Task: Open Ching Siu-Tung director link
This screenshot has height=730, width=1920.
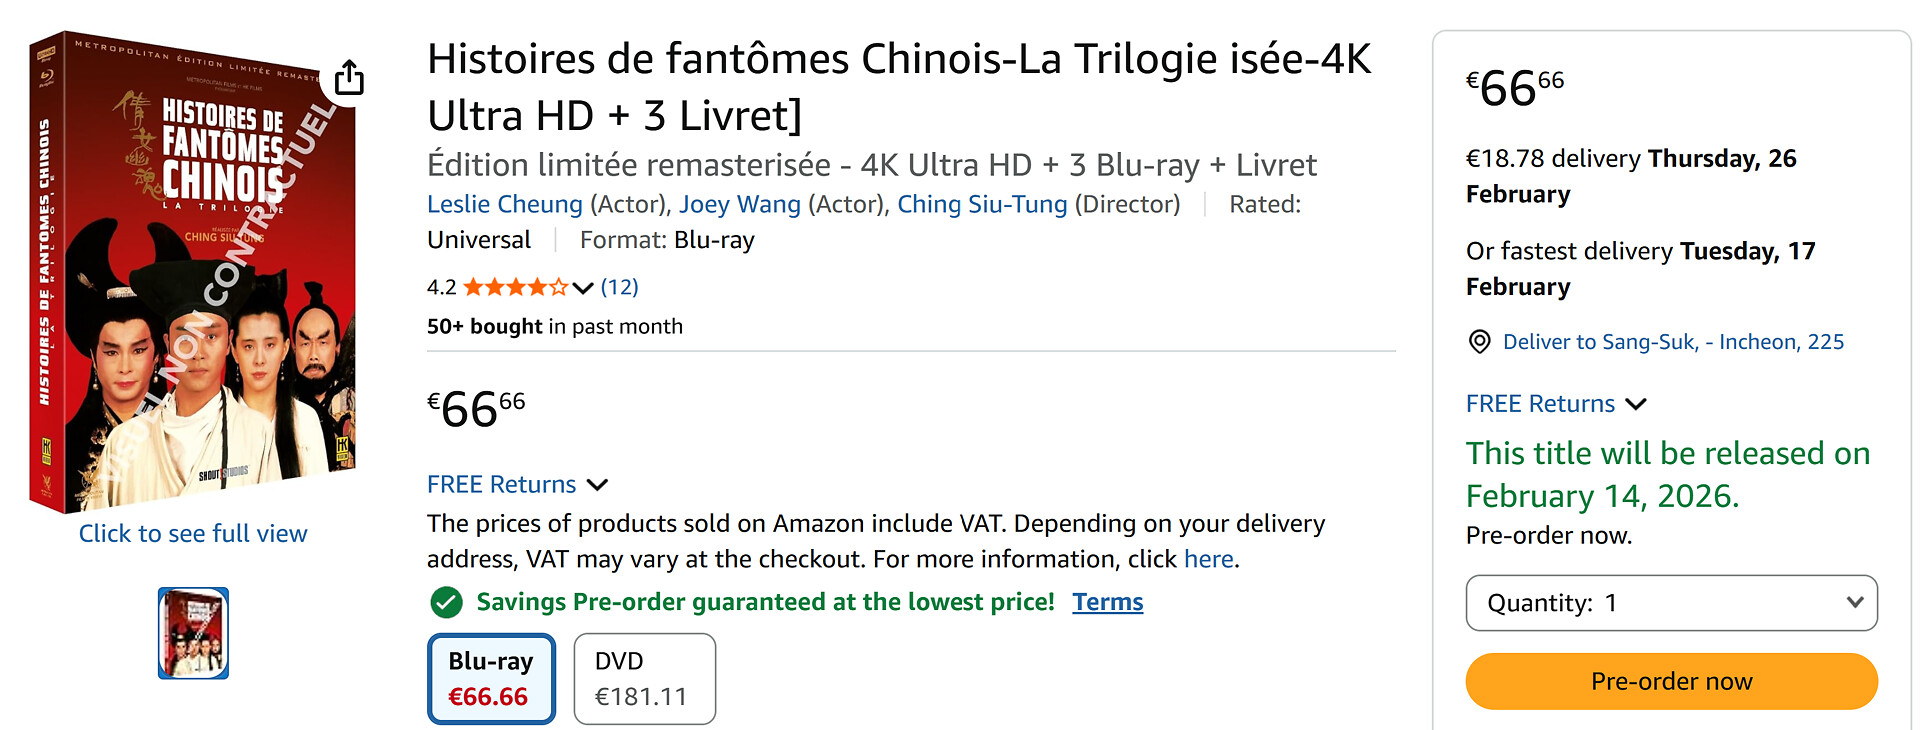Action: (982, 205)
